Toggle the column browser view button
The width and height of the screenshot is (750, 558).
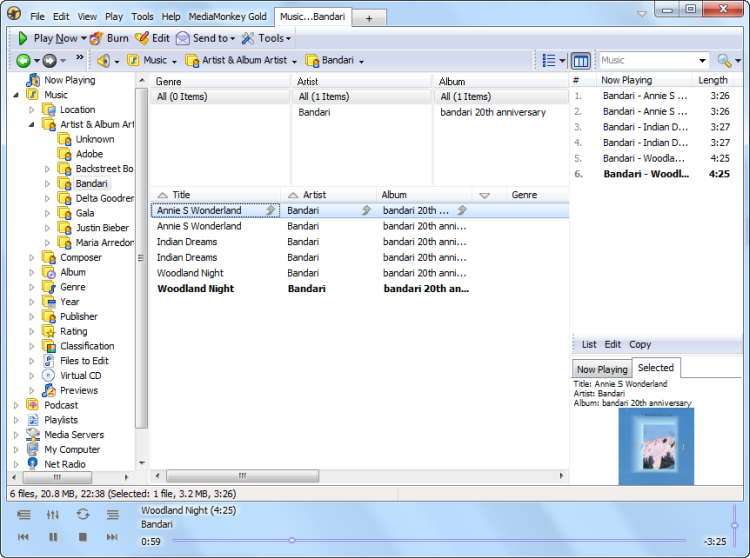click(x=581, y=61)
